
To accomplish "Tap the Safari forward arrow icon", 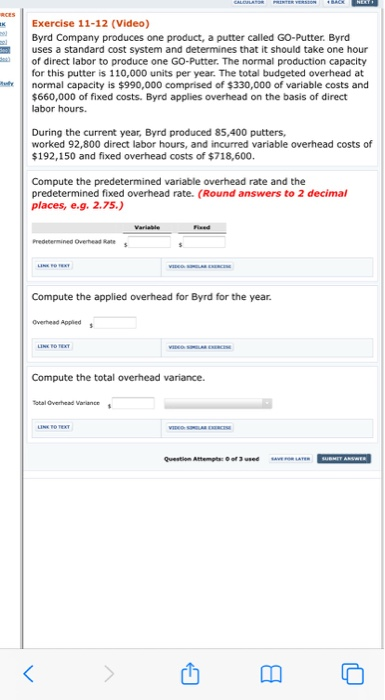I will [x=109, y=674].
